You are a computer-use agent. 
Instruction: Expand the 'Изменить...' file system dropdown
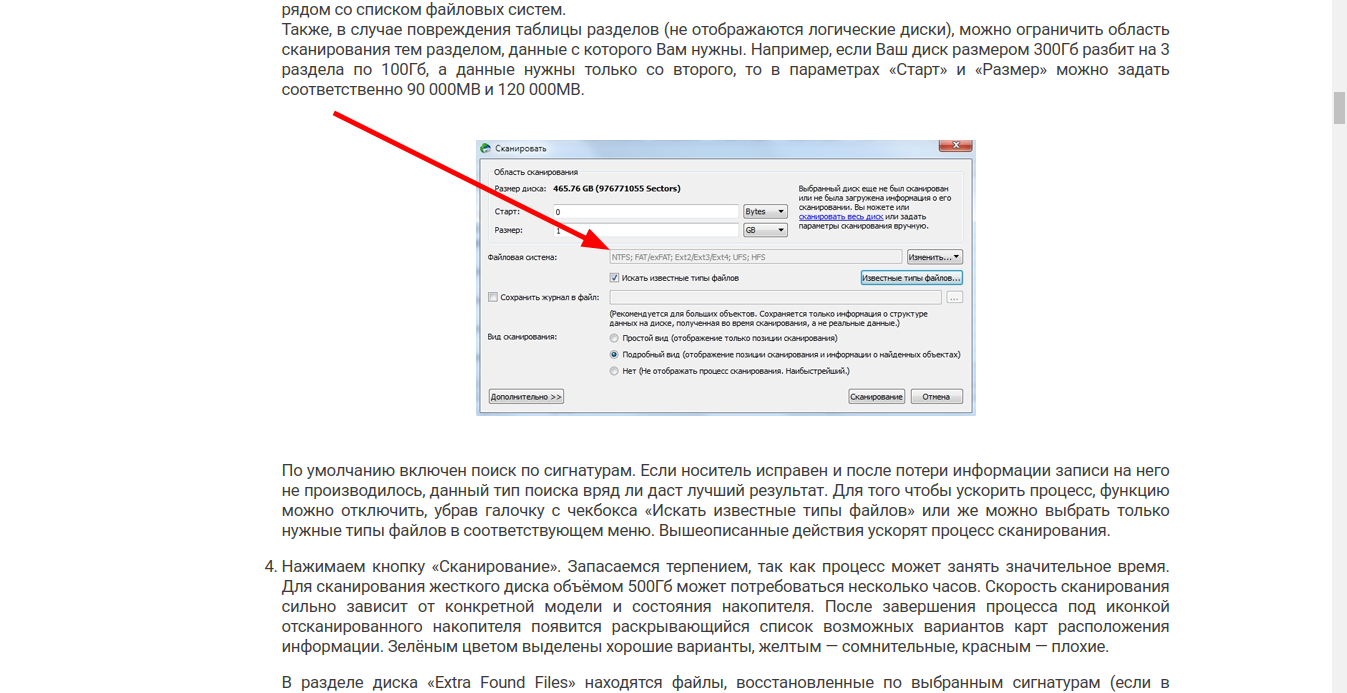(934, 257)
